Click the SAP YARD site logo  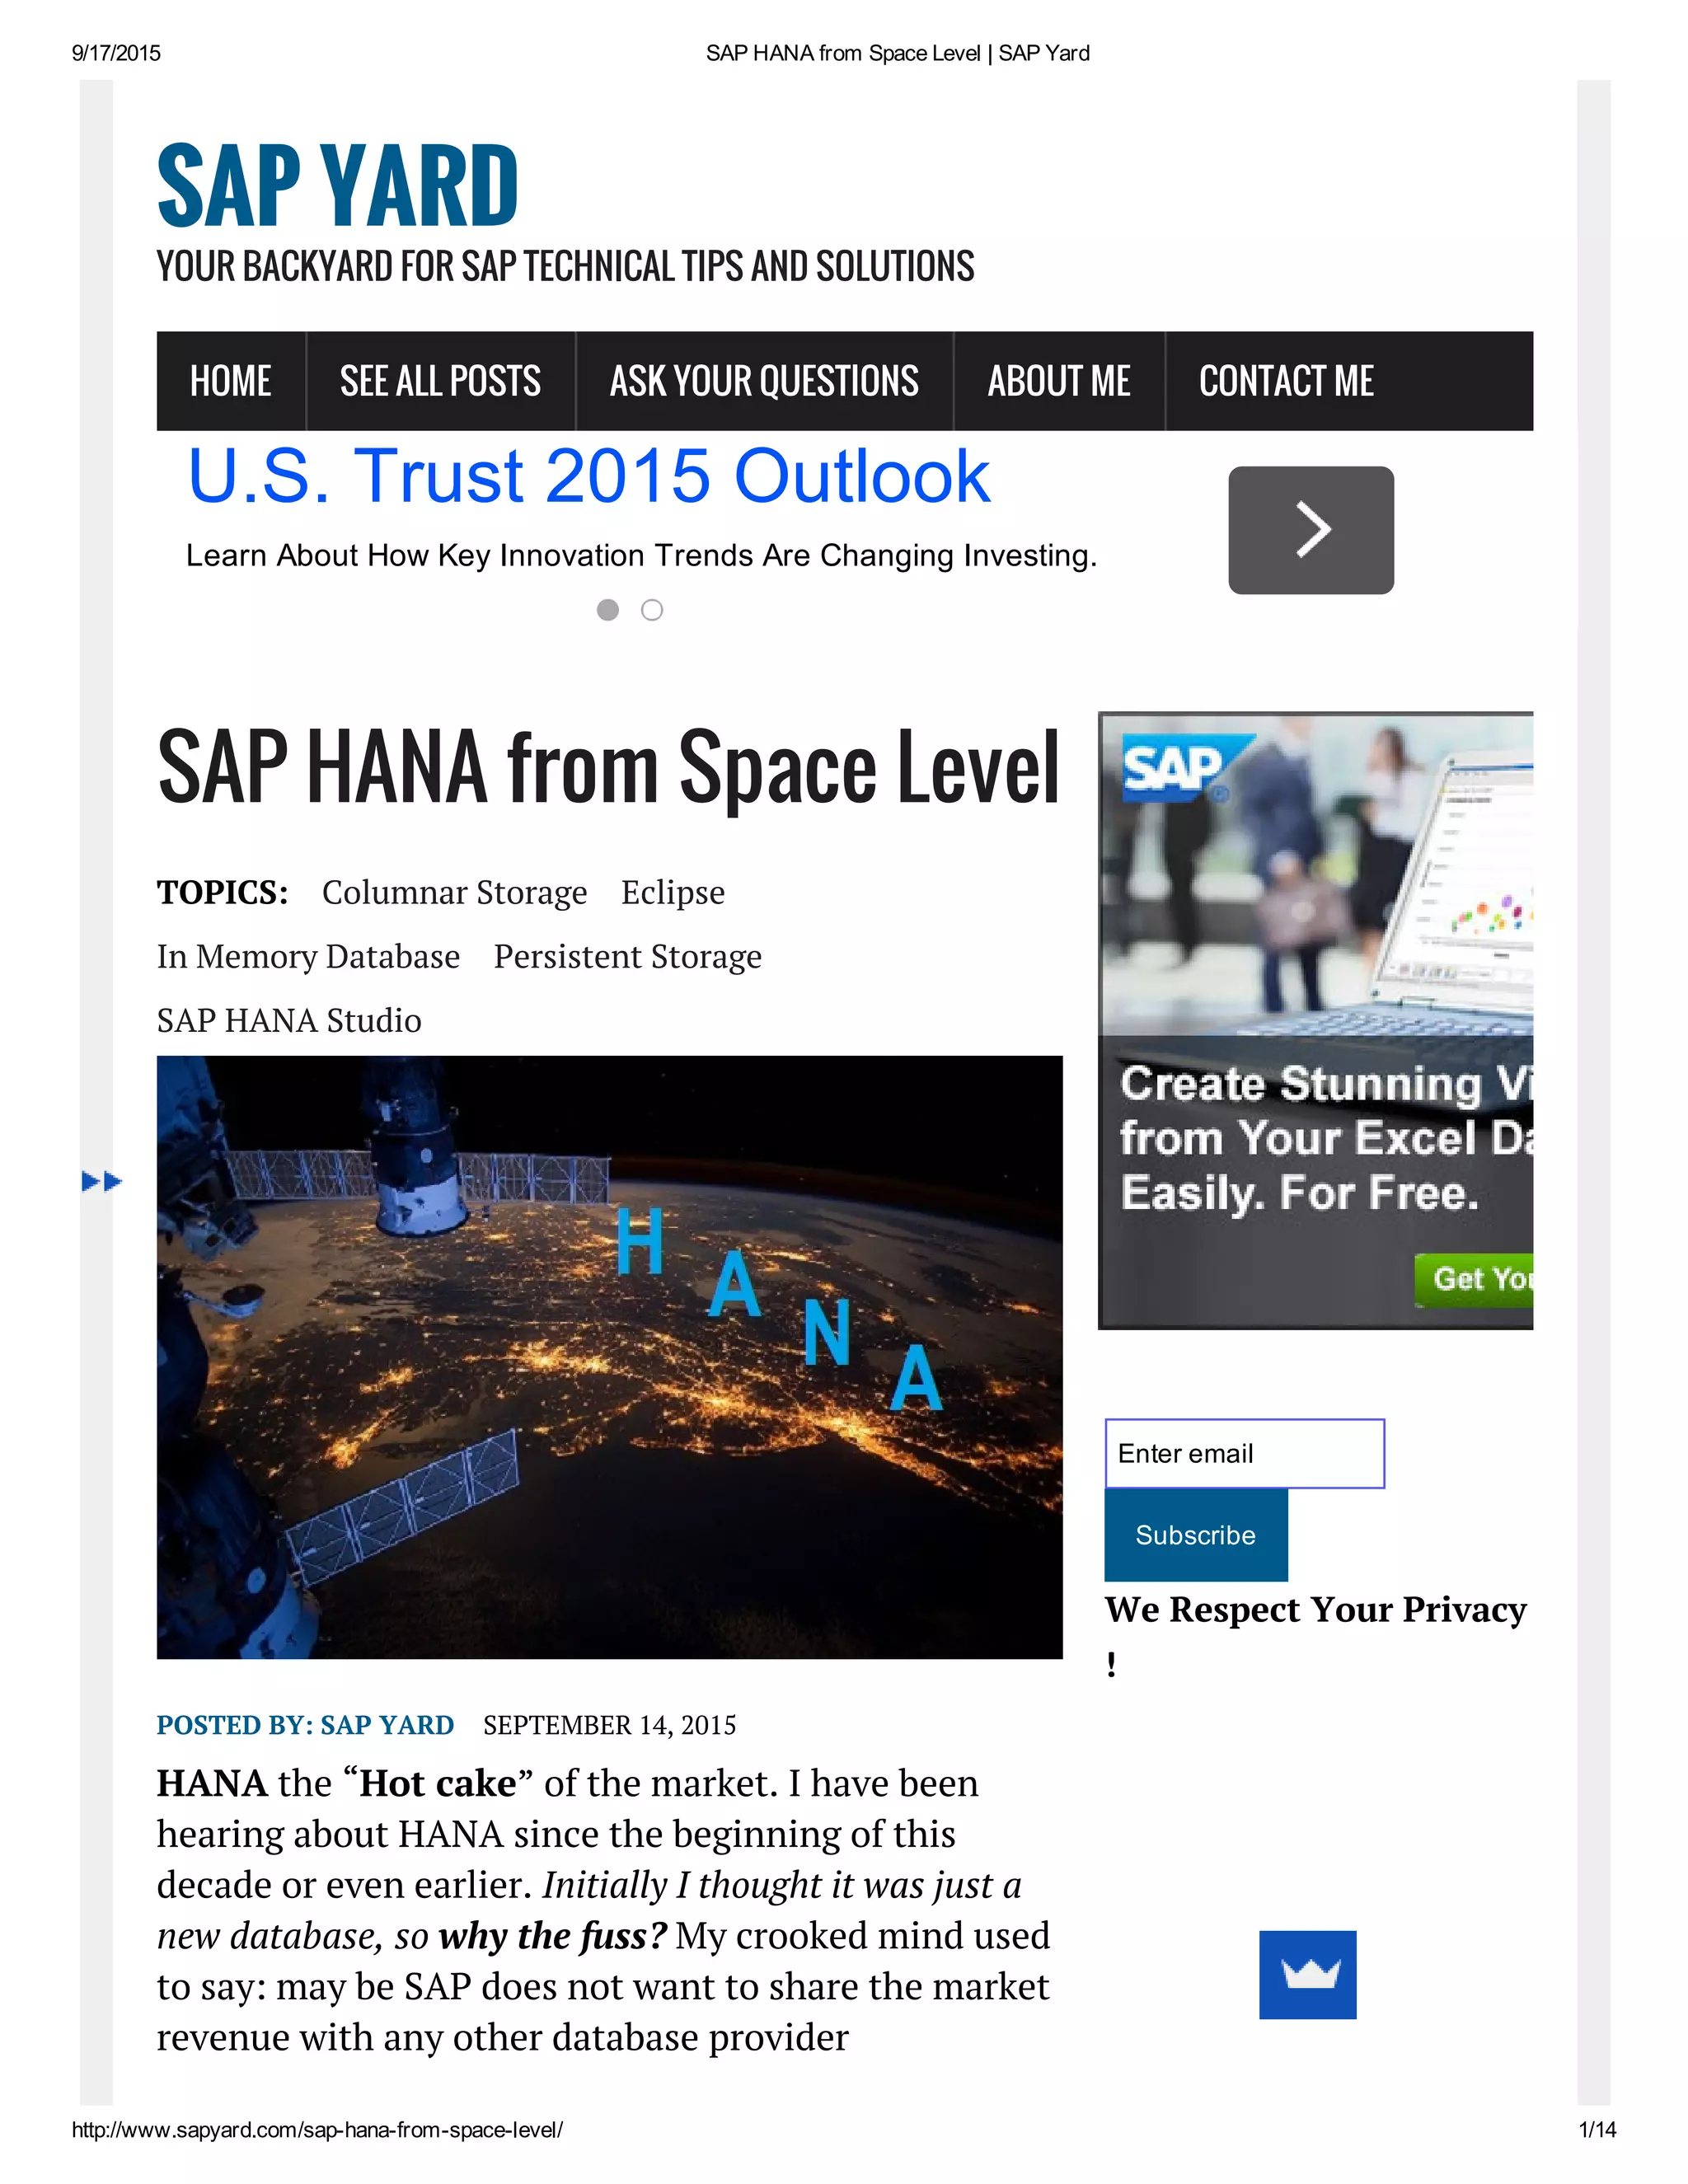coord(337,185)
